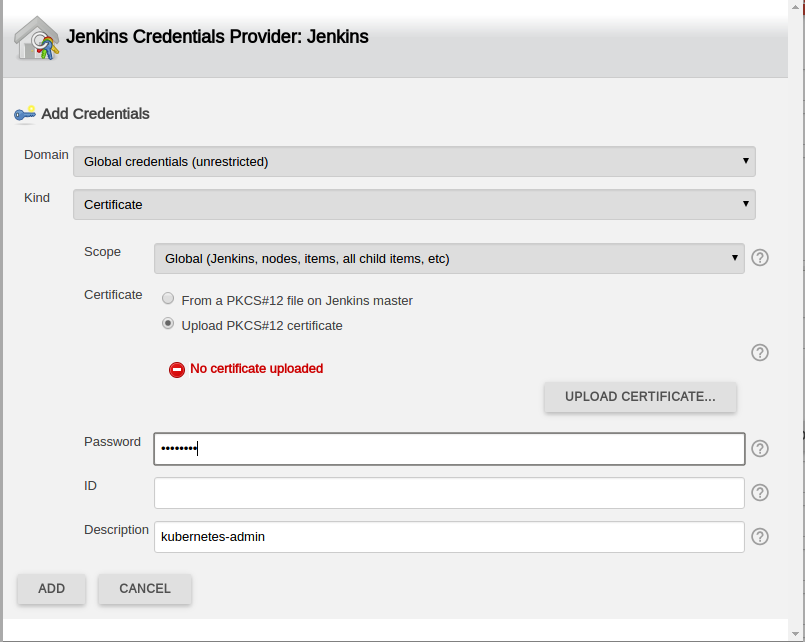Click the red no-certificate error icon
Image resolution: width=805 pixels, height=642 pixels.
click(177, 369)
